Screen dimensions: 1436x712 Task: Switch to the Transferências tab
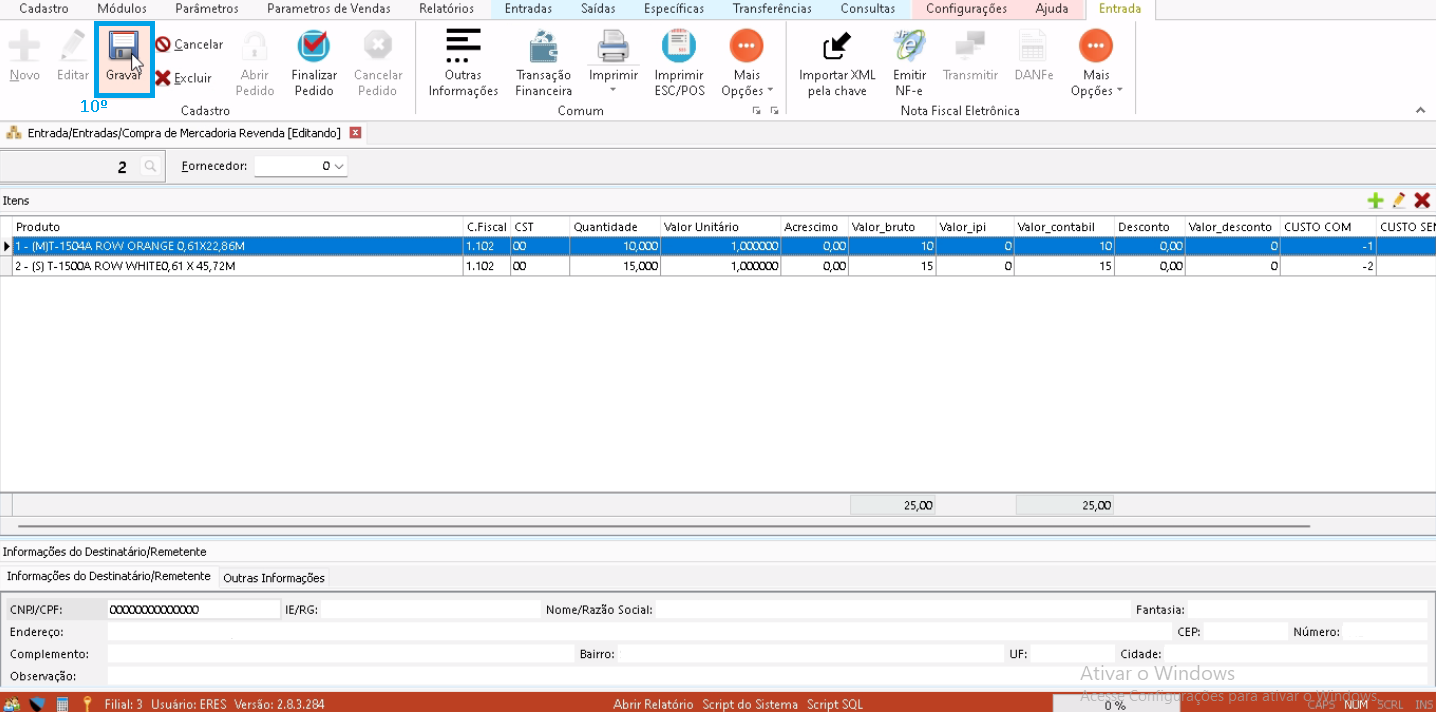772,8
